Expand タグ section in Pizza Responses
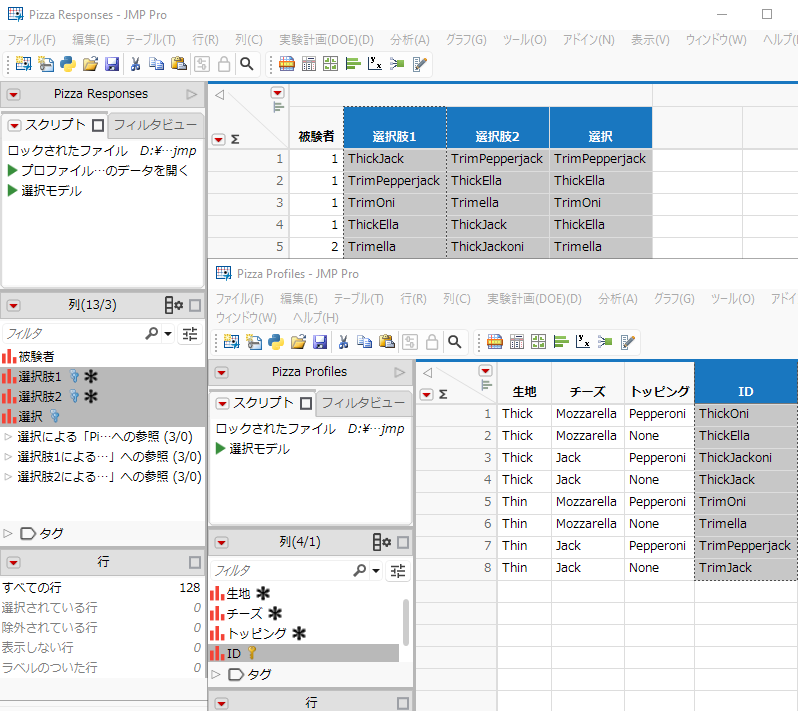The height and width of the screenshot is (711, 798). coord(8,533)
